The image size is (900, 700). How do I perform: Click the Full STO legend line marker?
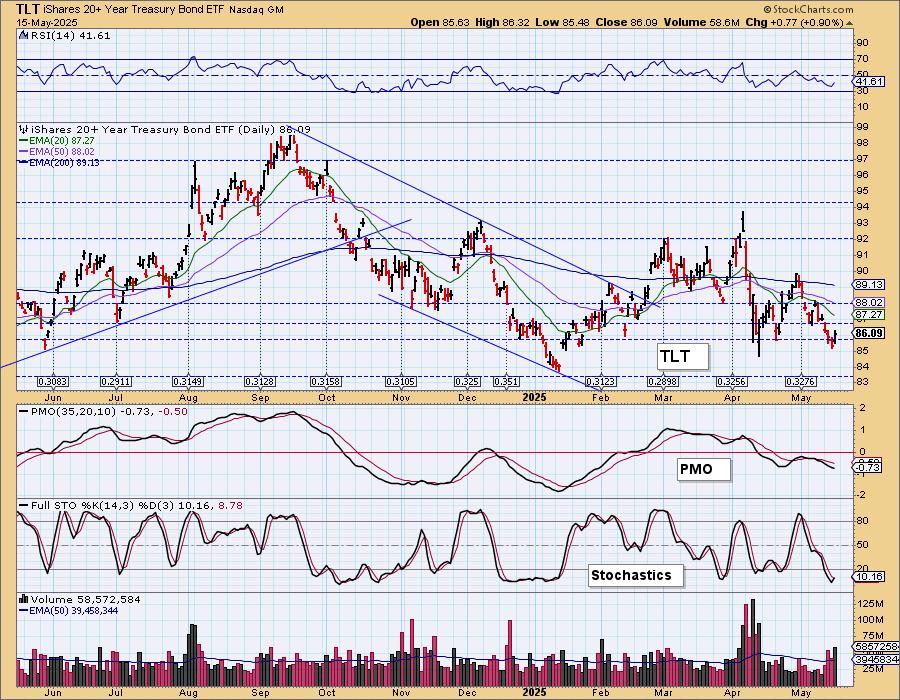[24, 505]
